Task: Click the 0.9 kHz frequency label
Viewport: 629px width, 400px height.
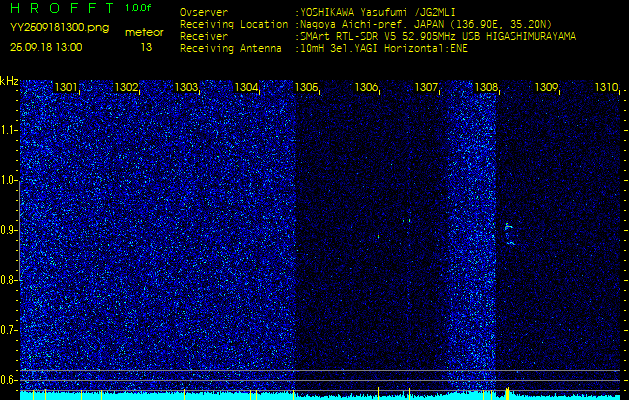Action: click(8, 230)
